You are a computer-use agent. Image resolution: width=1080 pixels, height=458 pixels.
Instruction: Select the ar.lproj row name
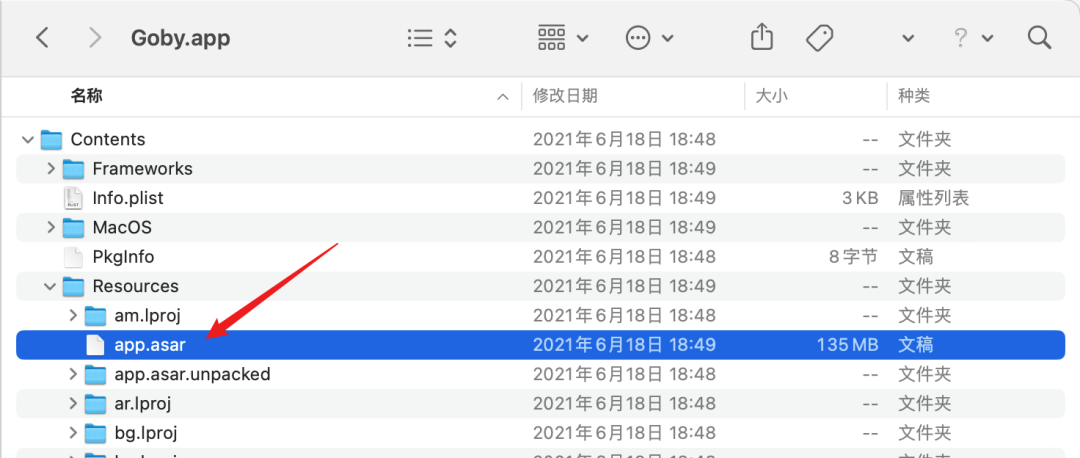tap(143, 404)
